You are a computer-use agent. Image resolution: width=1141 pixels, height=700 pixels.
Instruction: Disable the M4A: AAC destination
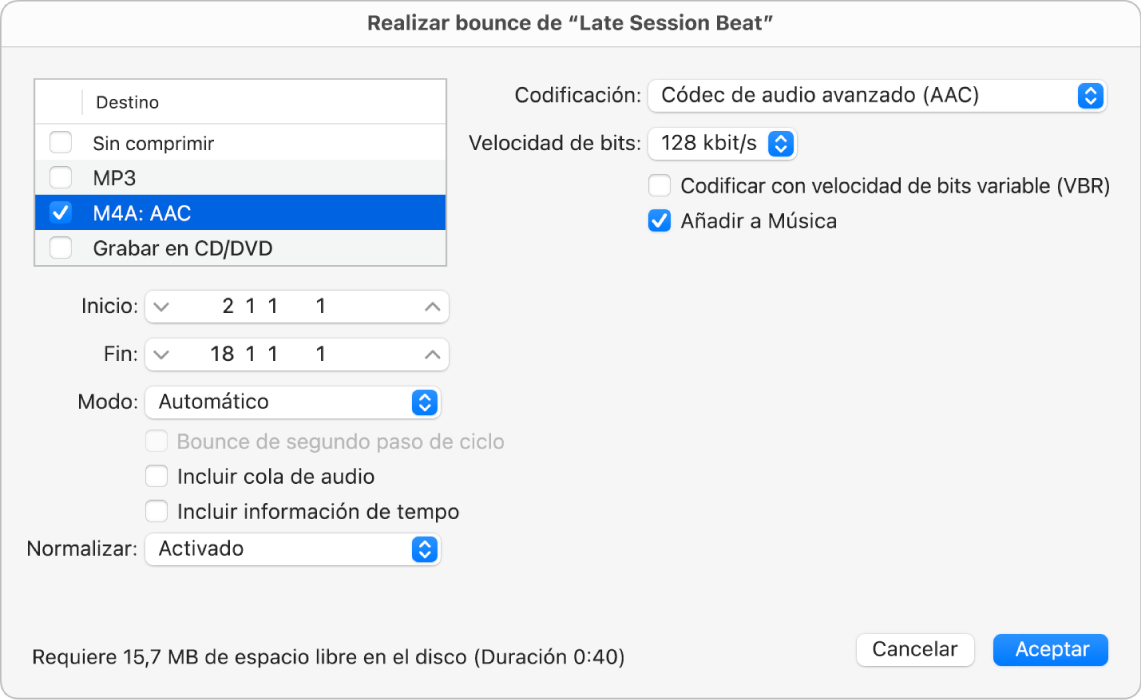(x=60, y=212)
